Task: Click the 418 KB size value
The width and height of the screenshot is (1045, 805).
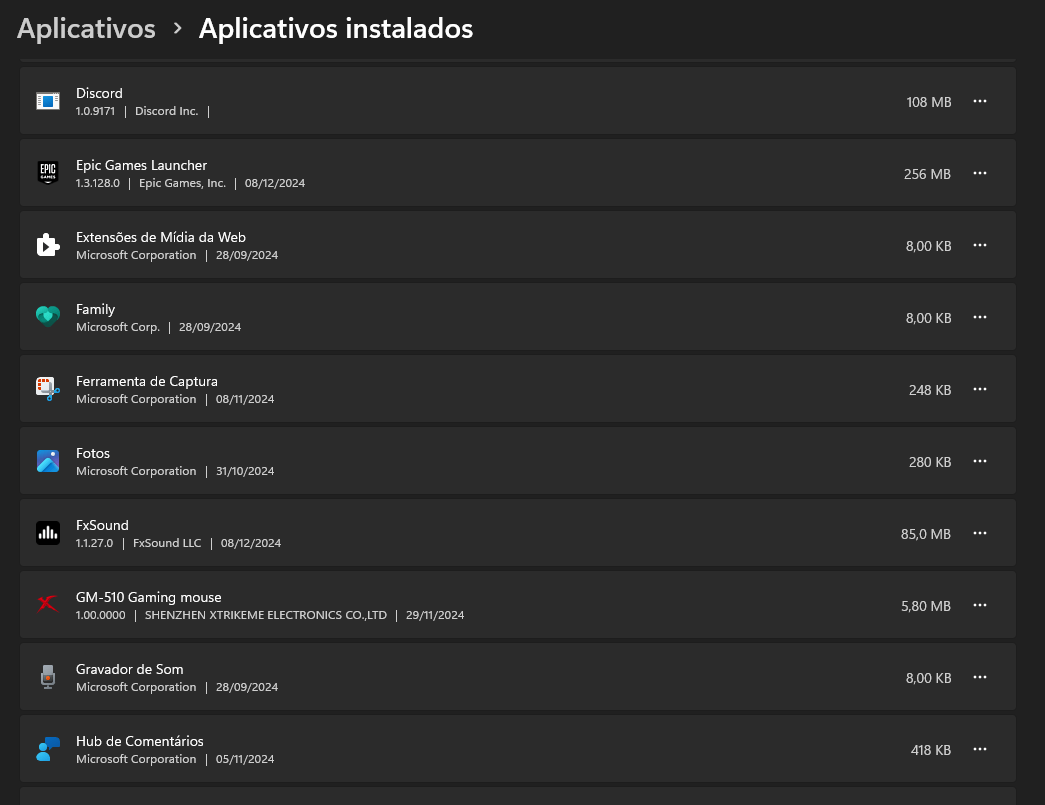Action: pyautogui.click(x=930, y=750)
